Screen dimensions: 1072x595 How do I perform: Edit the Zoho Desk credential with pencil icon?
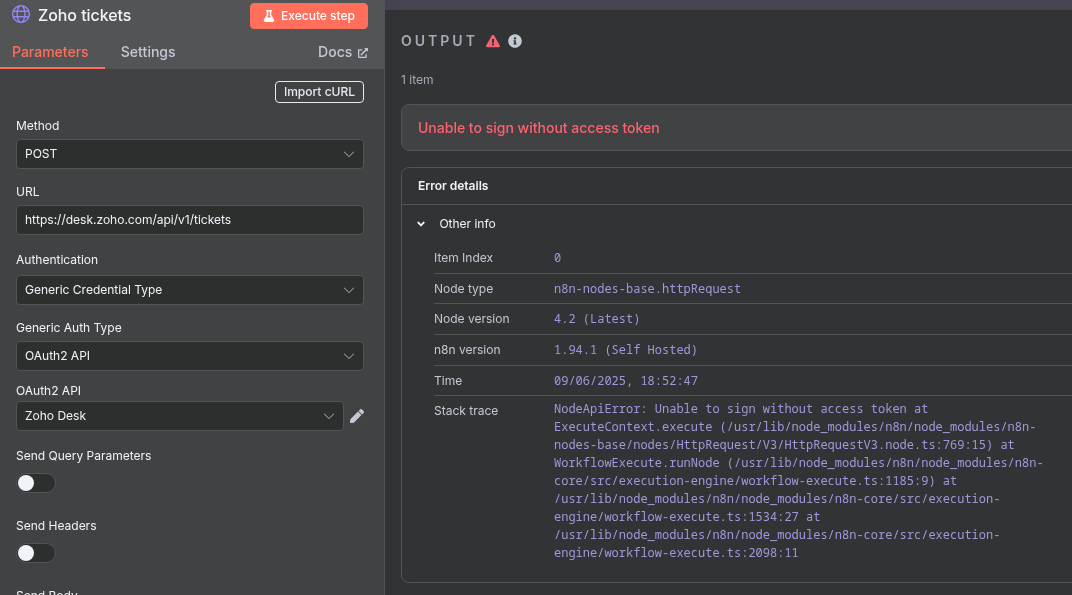click(357, 416)
